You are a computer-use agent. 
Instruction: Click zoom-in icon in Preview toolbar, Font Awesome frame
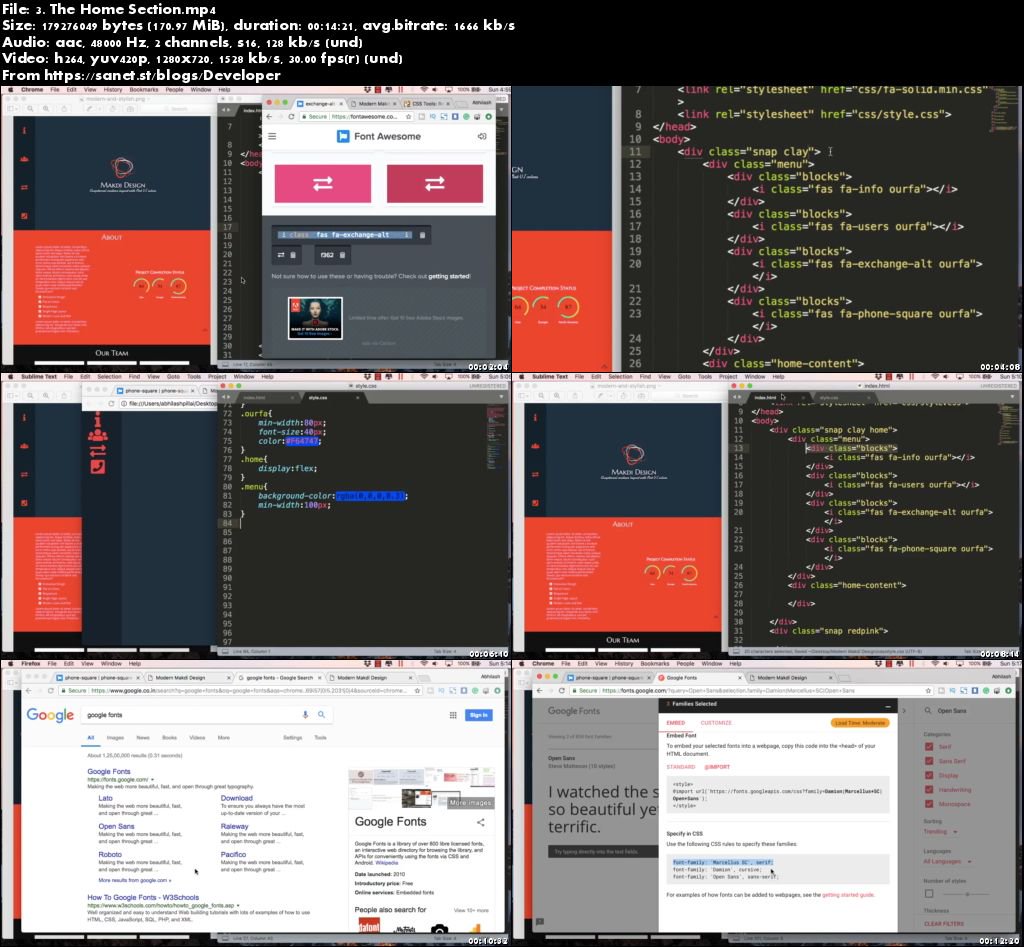(46, 108)
